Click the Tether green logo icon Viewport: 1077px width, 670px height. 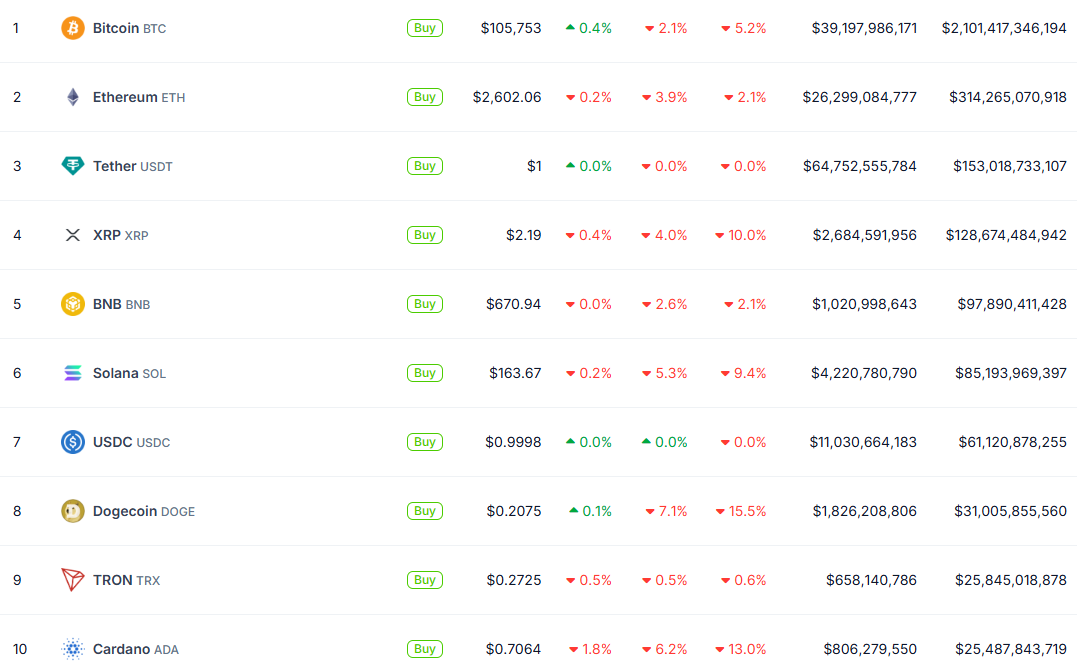73,166
